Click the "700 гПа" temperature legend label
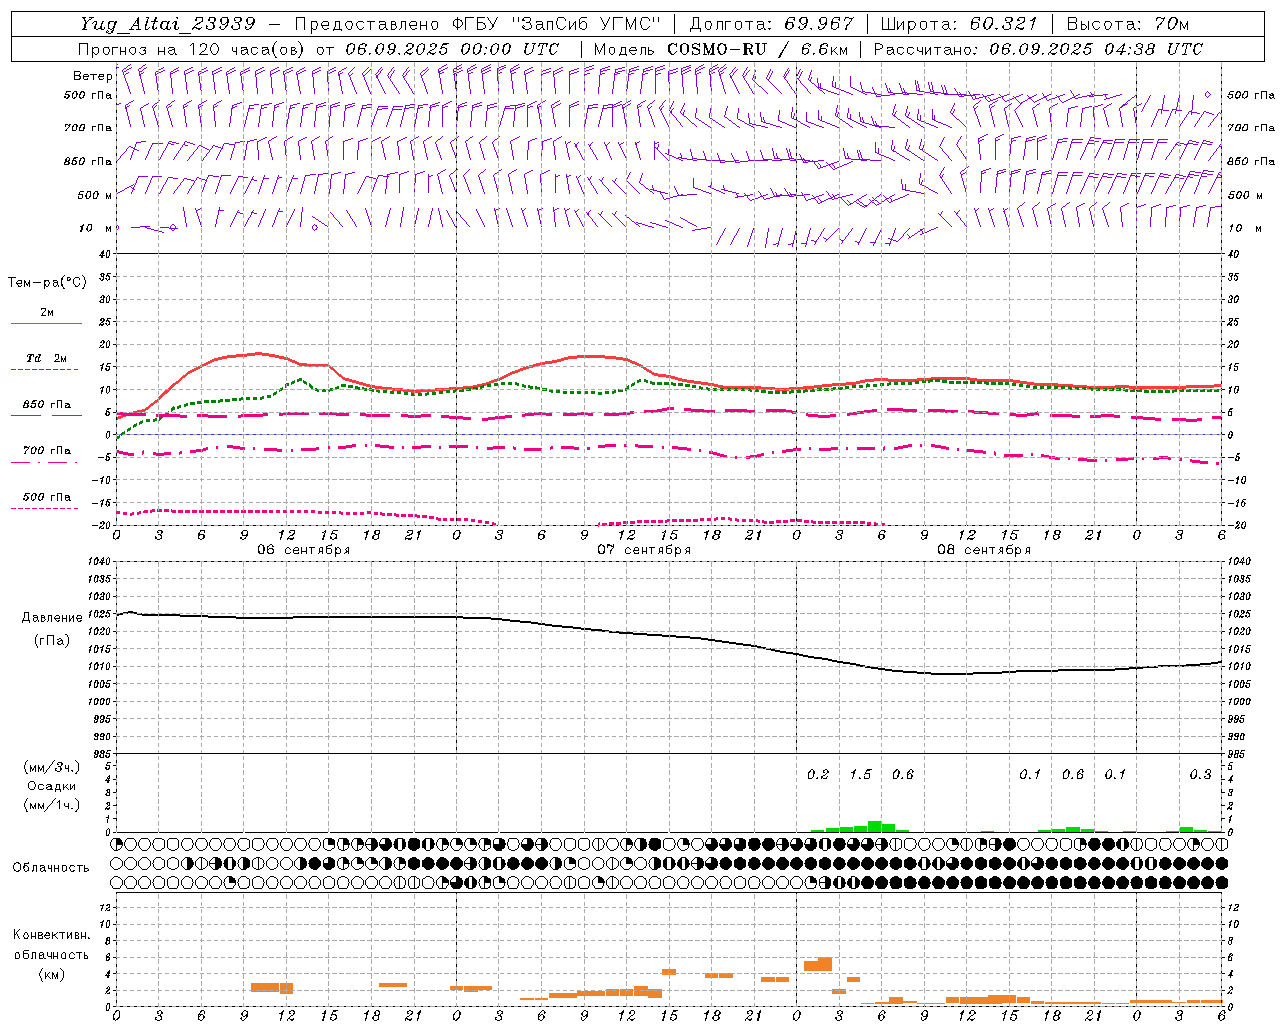Image resolution: width=1280 pixels, height=1024 pixels. 46,451
